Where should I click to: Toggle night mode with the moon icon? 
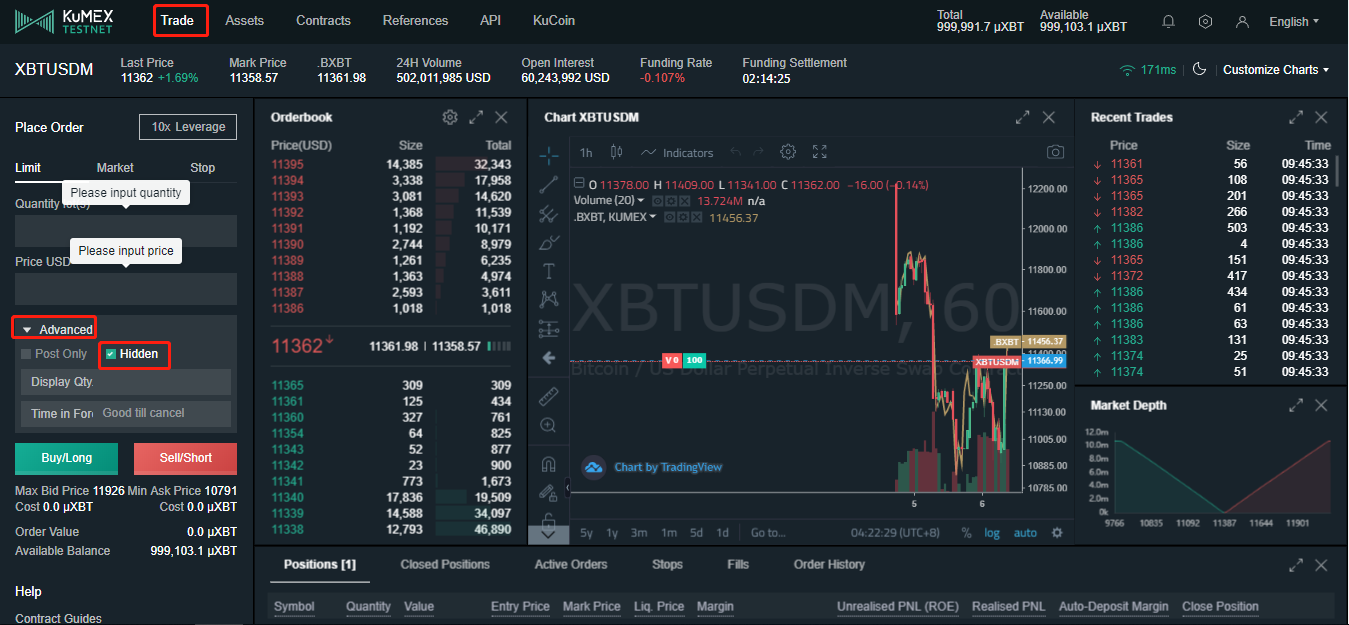click(1199, 69)
